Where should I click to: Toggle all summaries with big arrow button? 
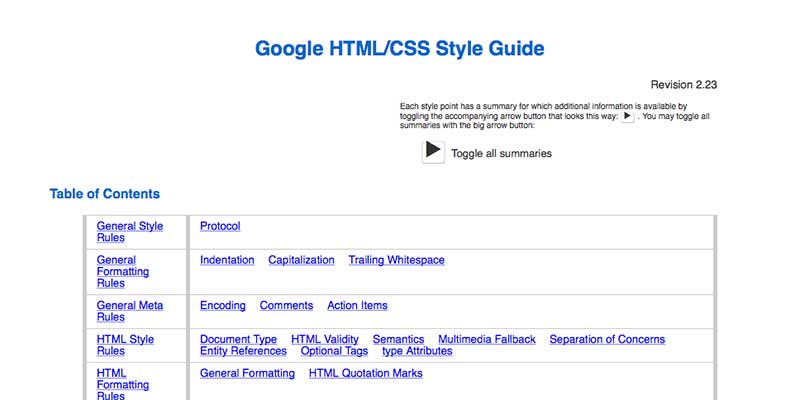point(433,152)
